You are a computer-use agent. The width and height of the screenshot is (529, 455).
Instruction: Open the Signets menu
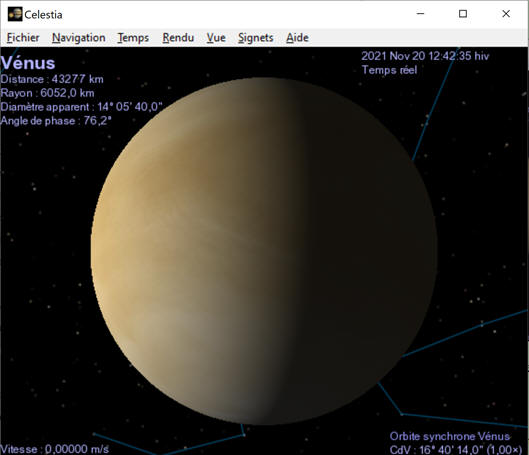coord(255,37)
